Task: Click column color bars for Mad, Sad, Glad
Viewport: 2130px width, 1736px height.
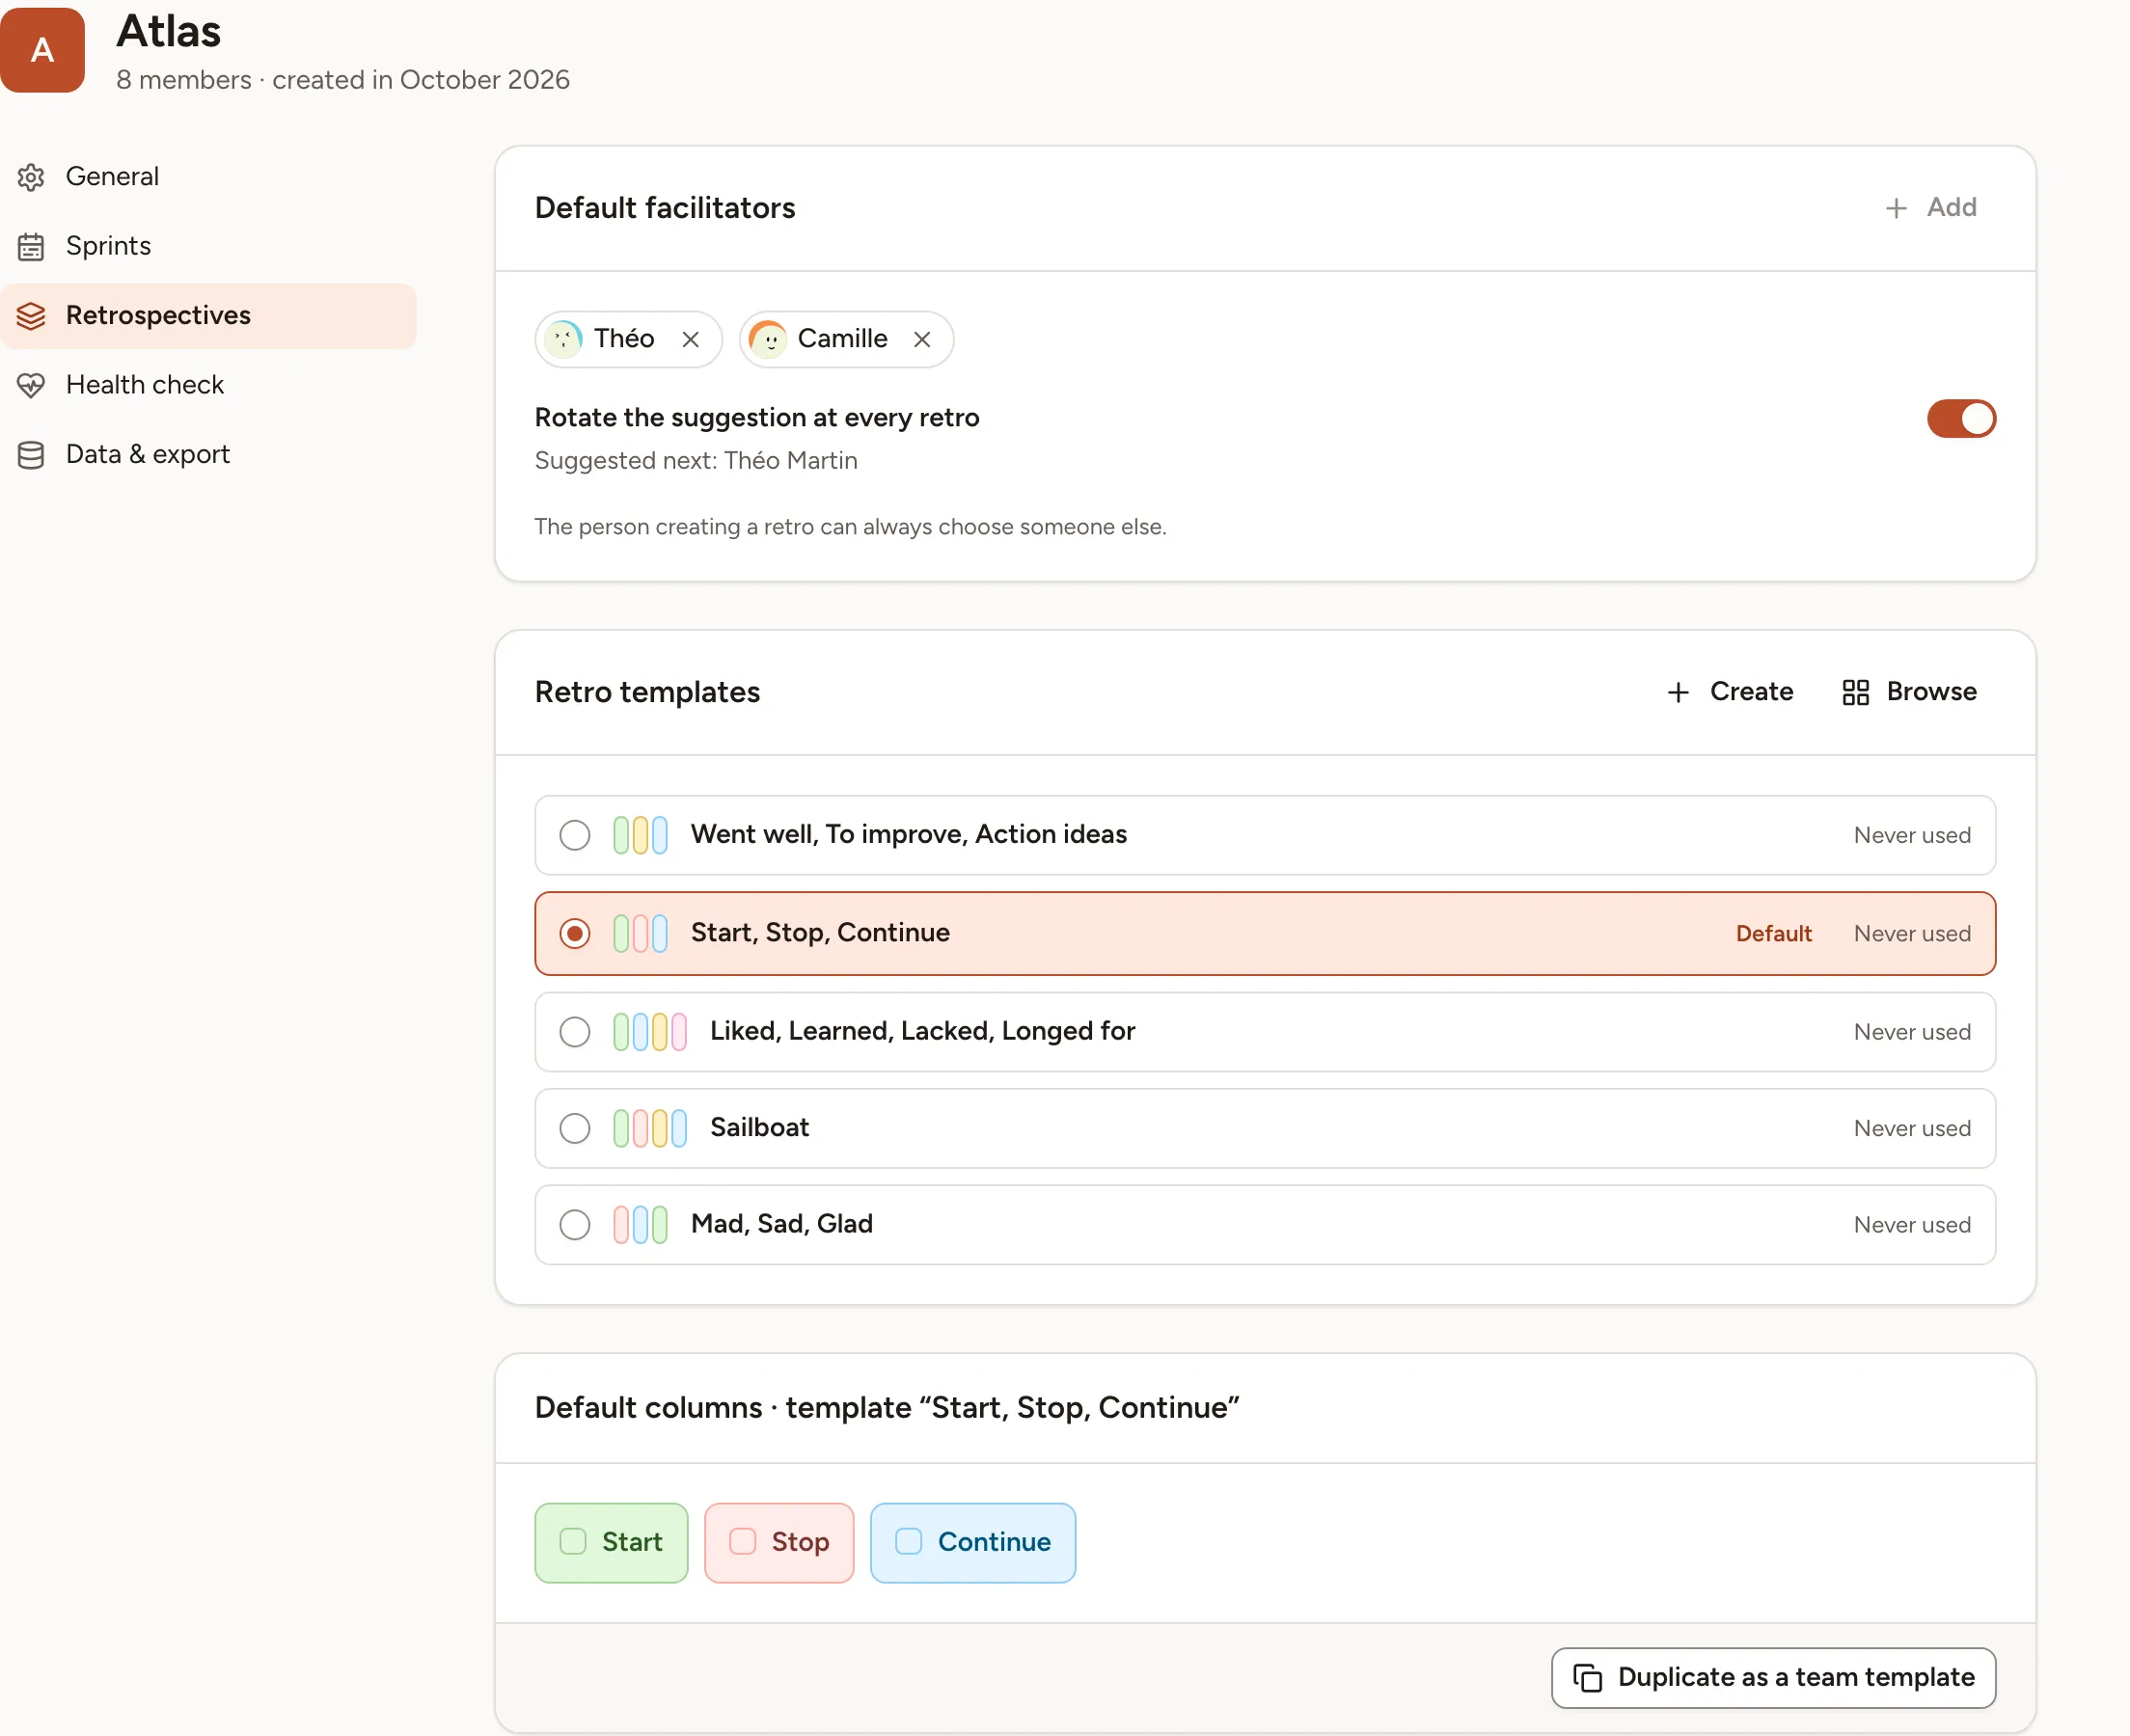Action: (x=640, y=1225)
